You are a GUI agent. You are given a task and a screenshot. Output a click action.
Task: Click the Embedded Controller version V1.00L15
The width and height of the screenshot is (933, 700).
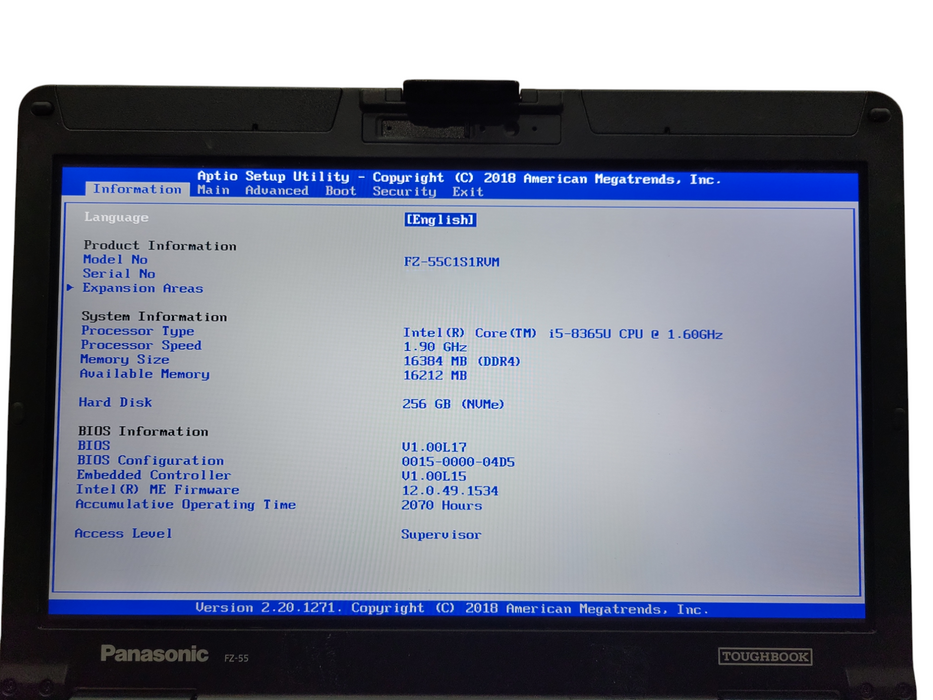(x=434, y=476)
